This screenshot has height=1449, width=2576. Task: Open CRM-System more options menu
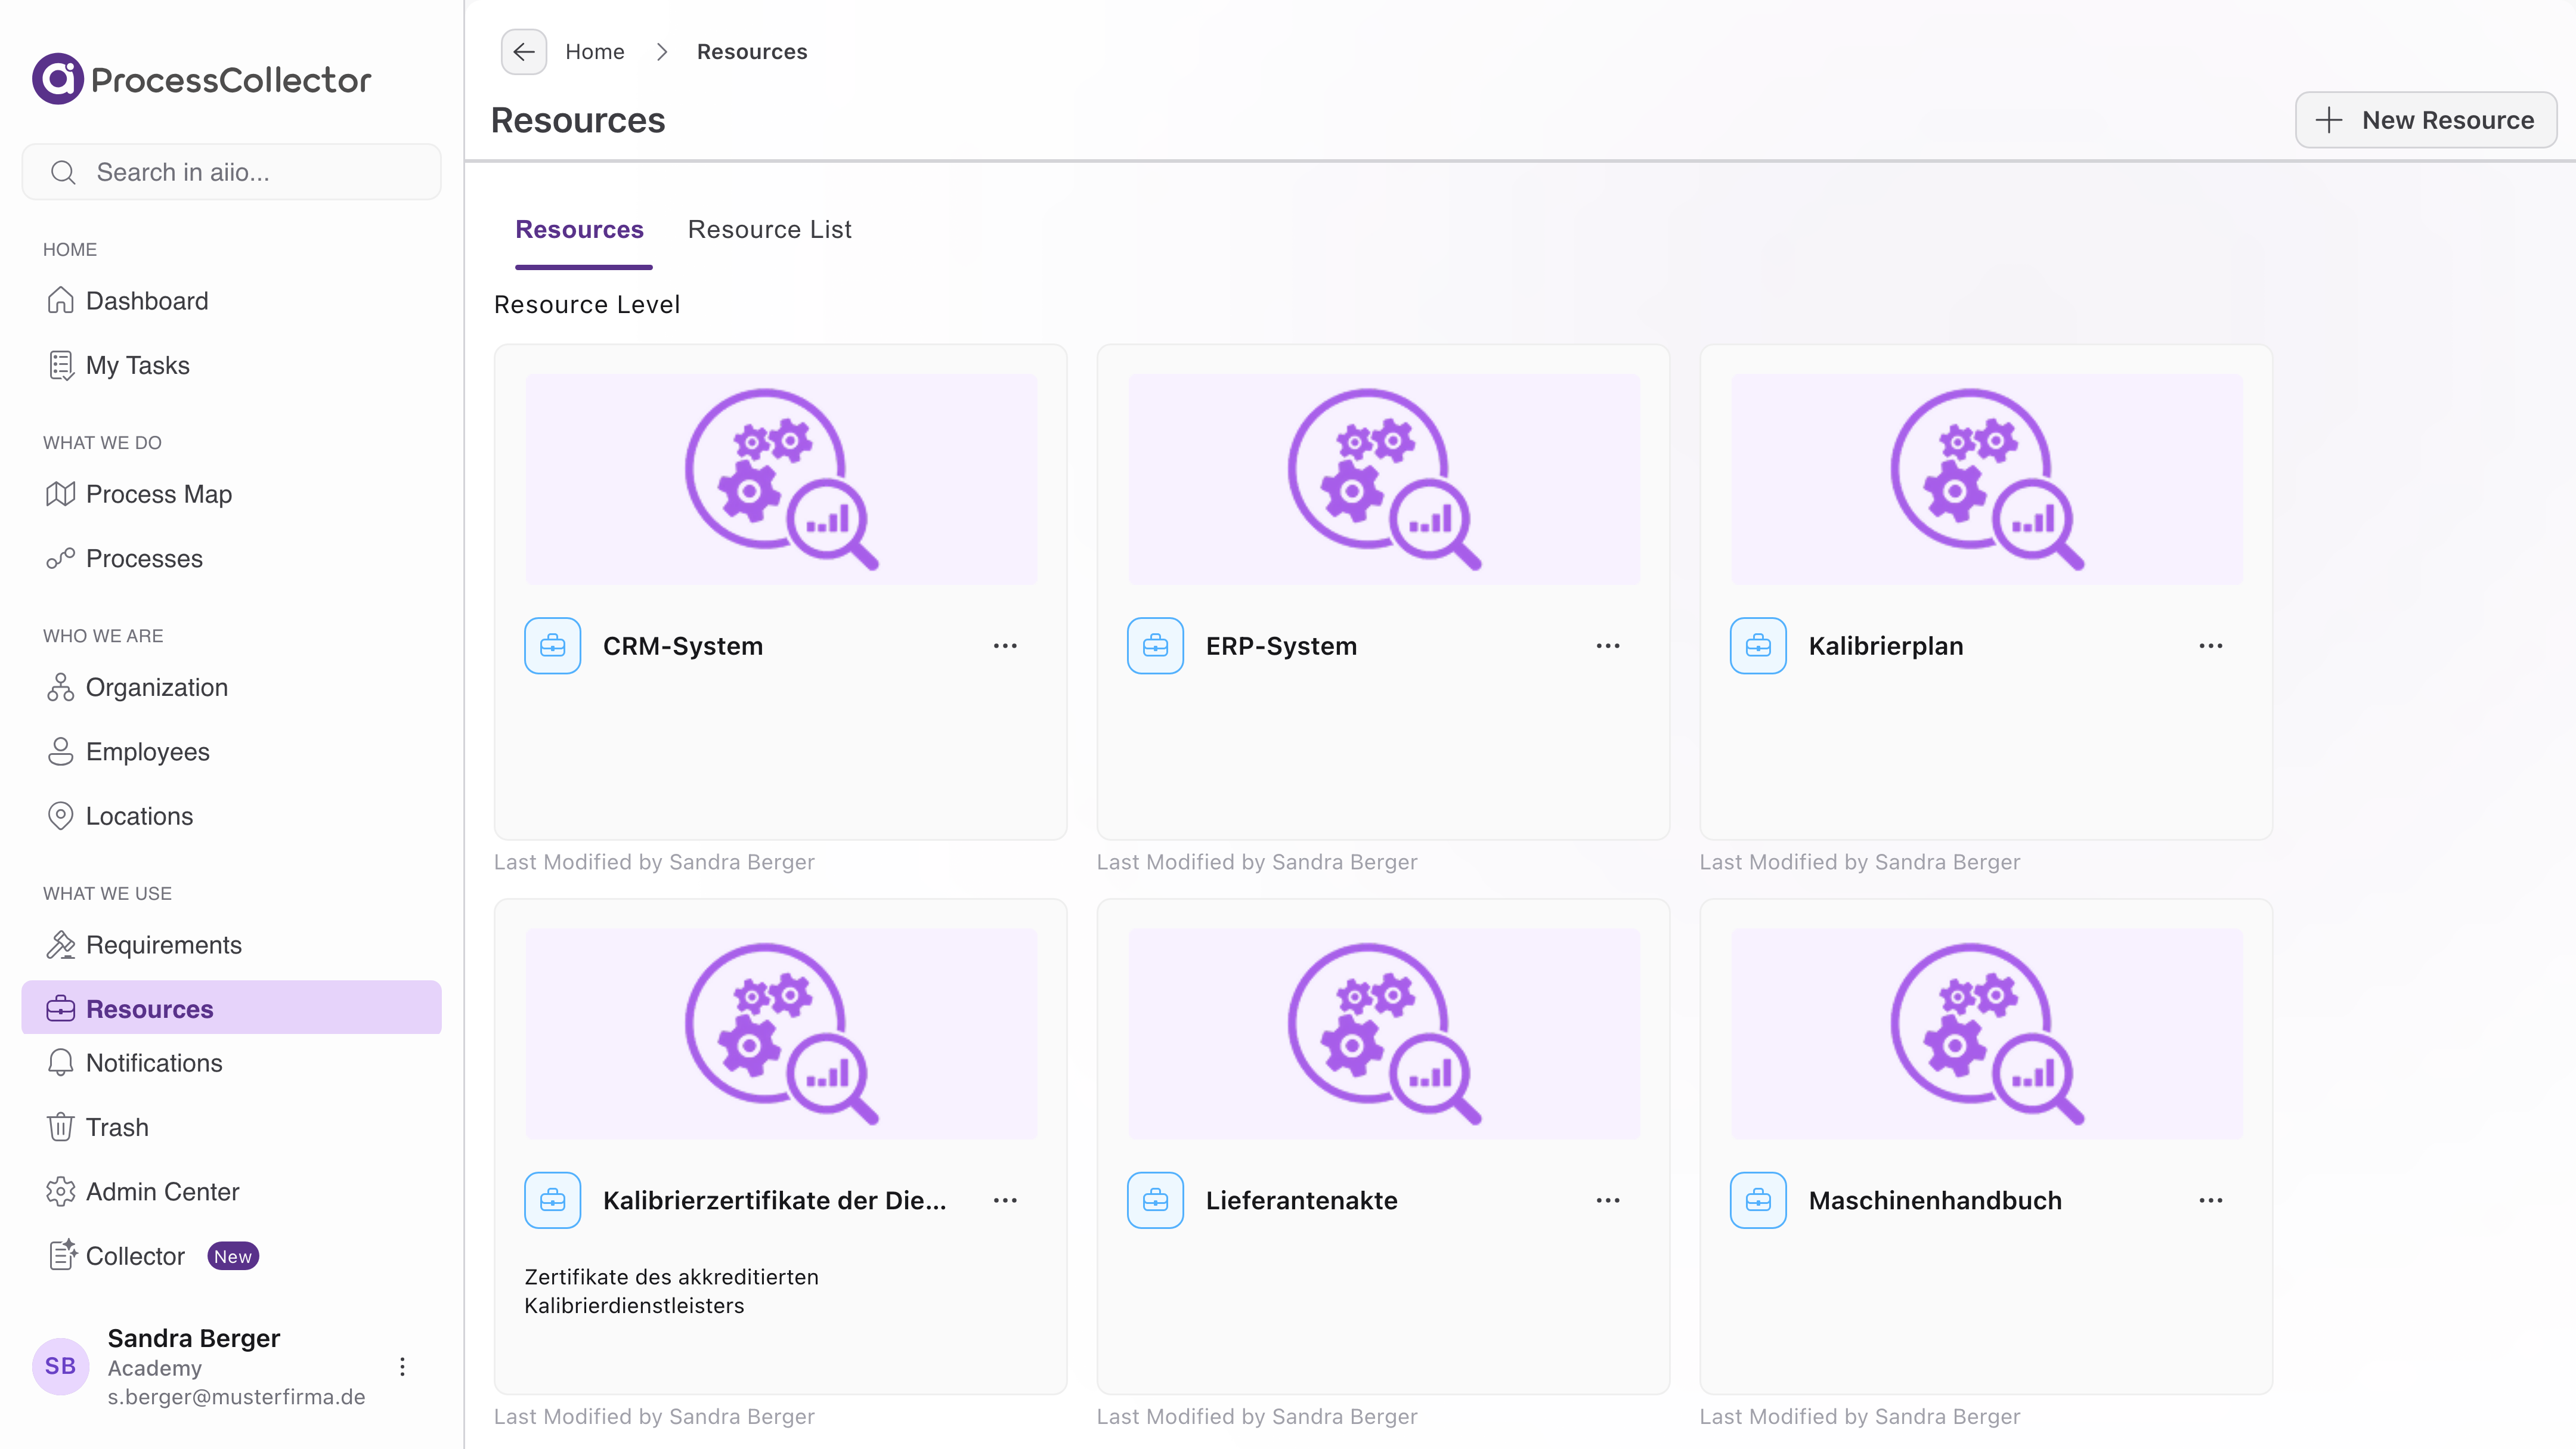click(x=1005, y=646)
